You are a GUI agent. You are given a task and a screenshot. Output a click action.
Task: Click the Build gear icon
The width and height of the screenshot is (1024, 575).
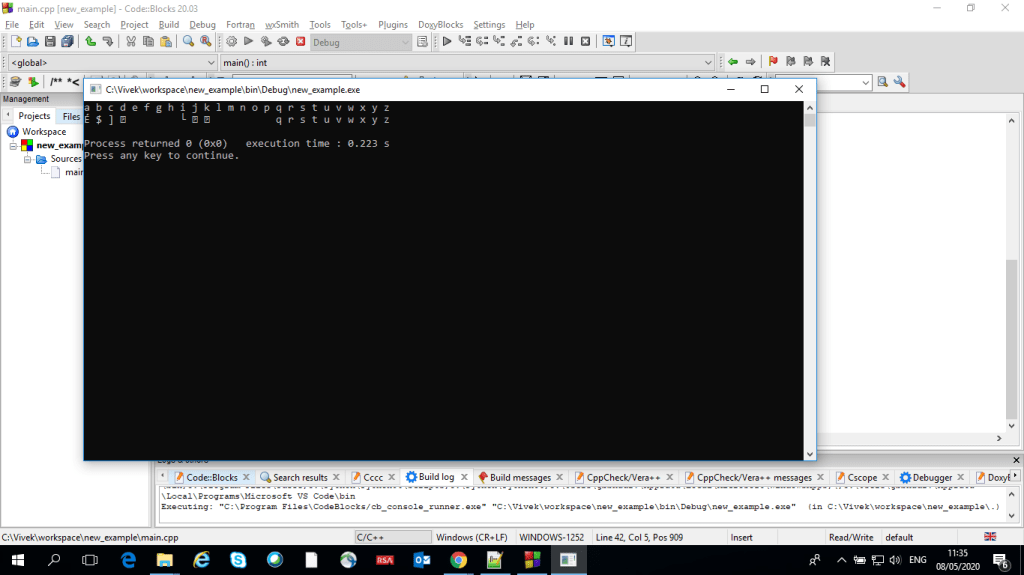click(231, 42)
